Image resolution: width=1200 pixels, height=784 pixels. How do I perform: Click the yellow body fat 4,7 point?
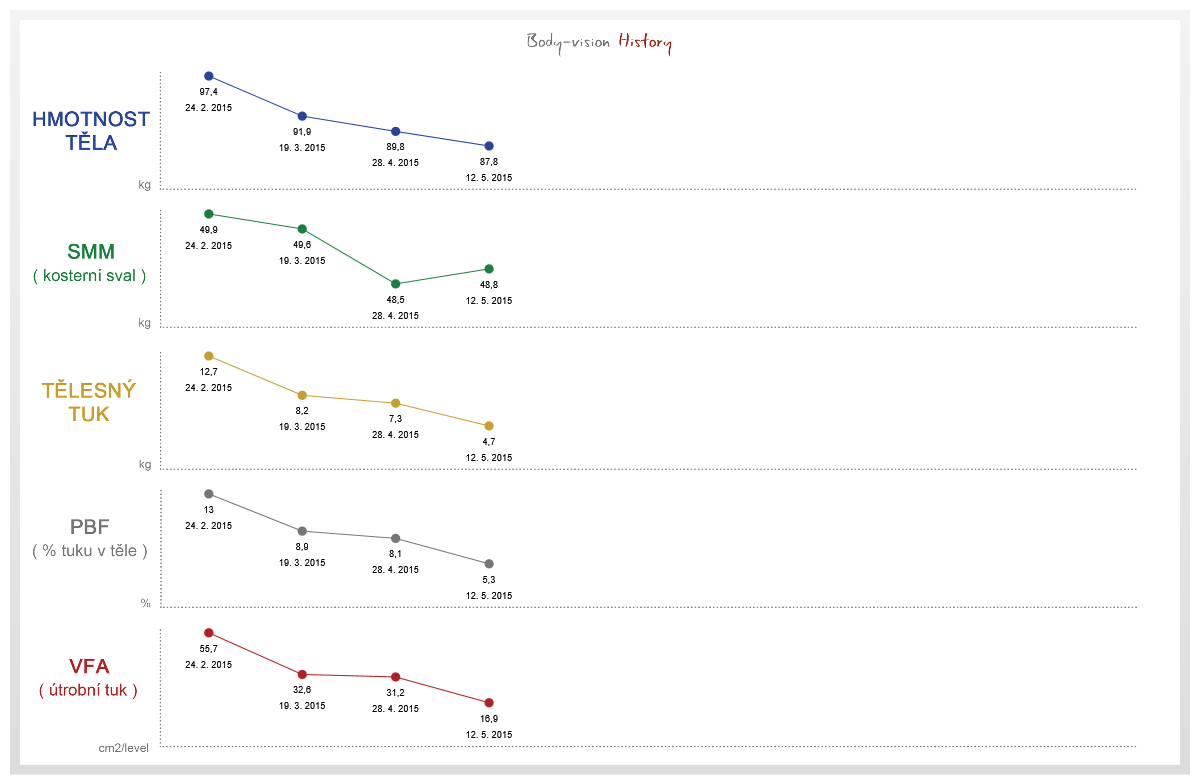[489, 426]
